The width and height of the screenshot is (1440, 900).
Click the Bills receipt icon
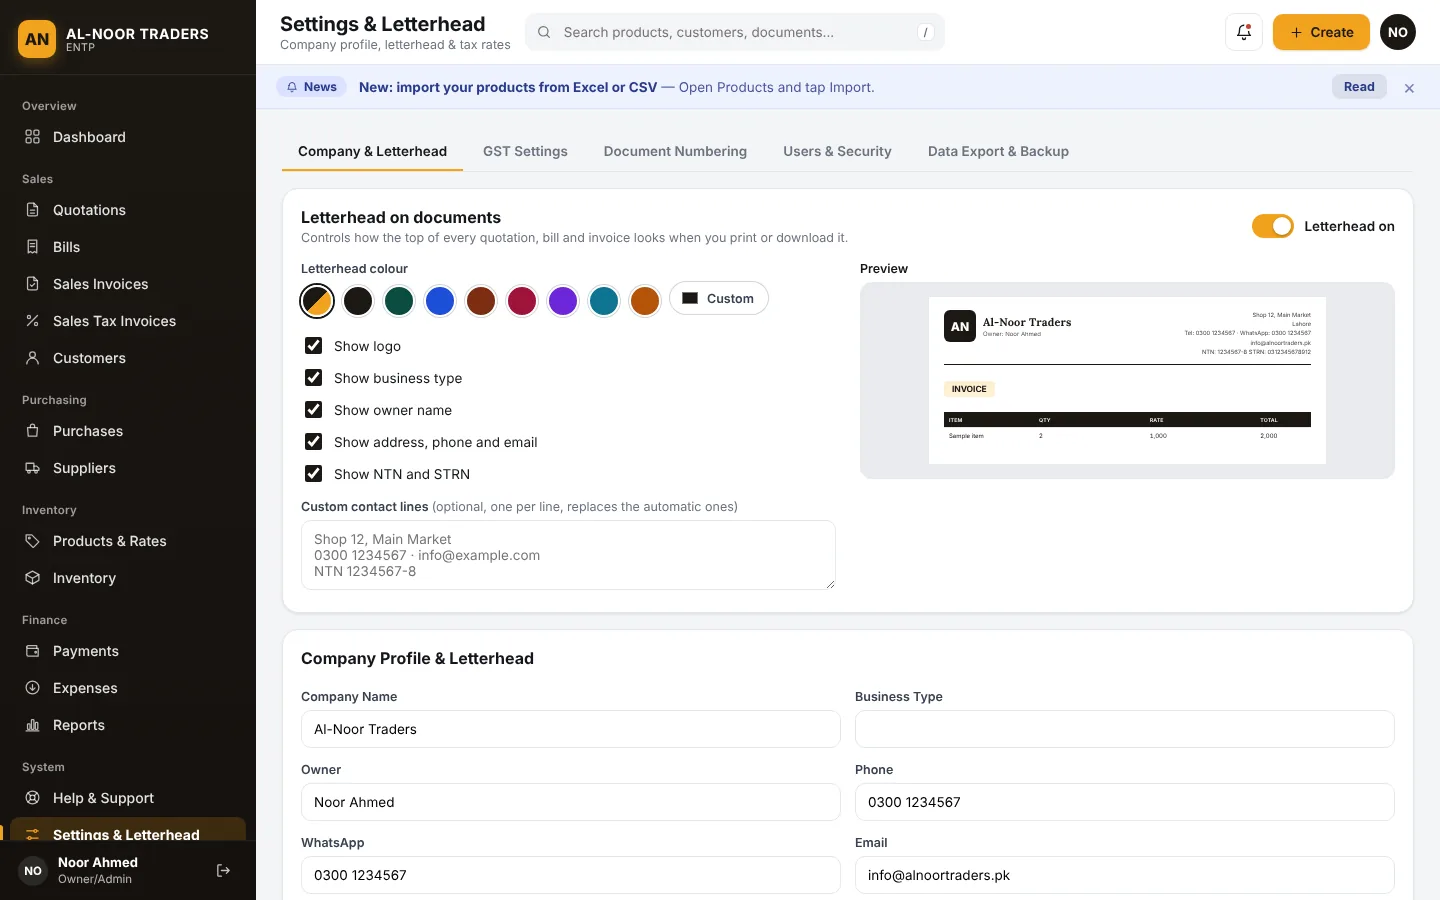click(32, 247)
